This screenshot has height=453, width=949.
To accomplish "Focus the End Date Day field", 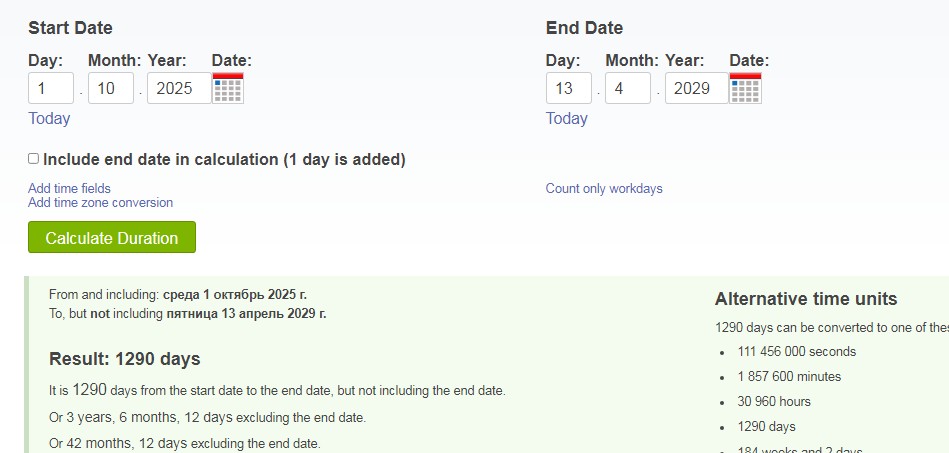I will 568,88.
